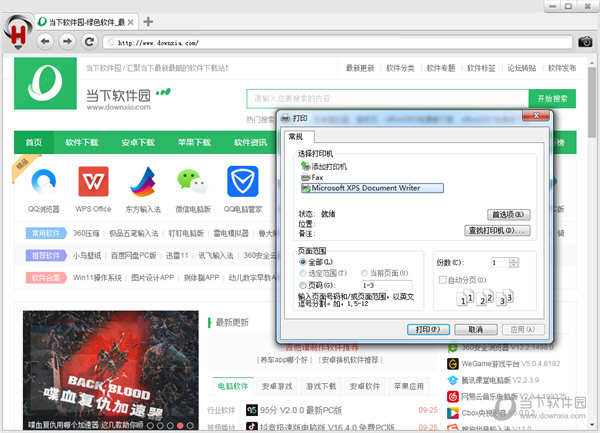This screenshot has width=600, height=433.
Task: Select 全部 page range radio button
Action: pos(303,262)
